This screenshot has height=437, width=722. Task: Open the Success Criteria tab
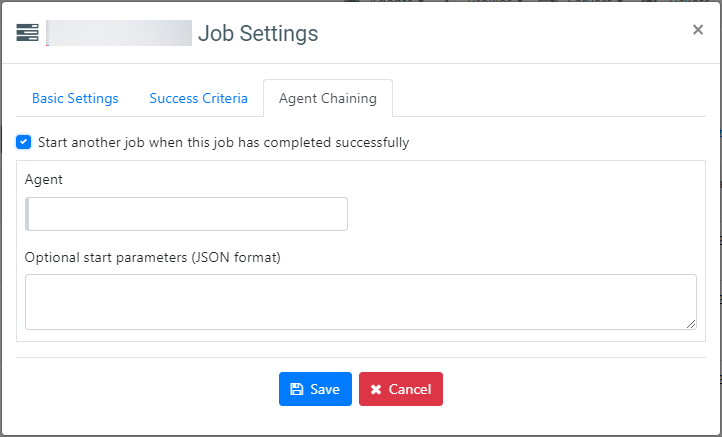198,98
